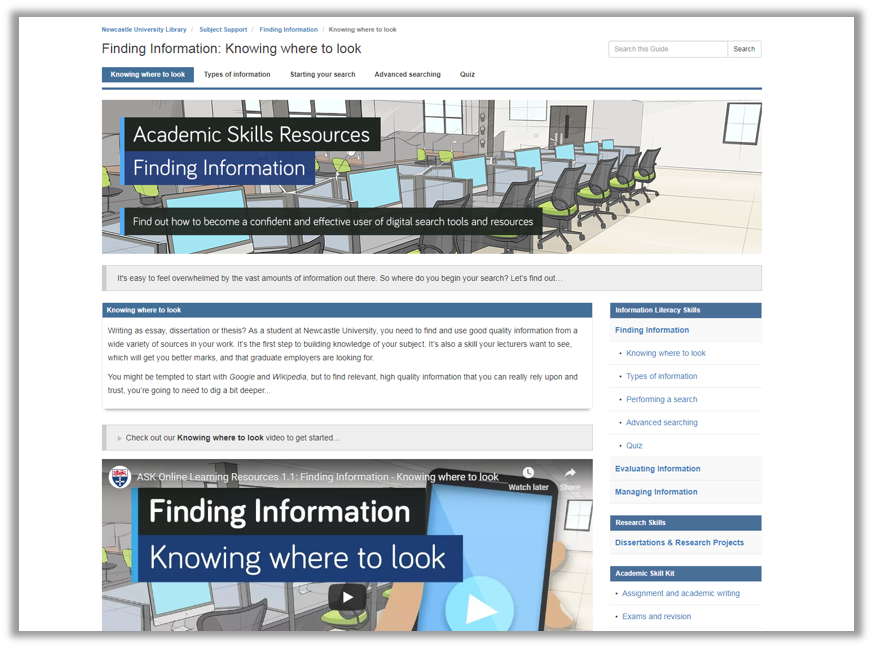873x648 pixels.
Task: Open Dissertations & Research Projects link
Action: click(x=679, y=543)
